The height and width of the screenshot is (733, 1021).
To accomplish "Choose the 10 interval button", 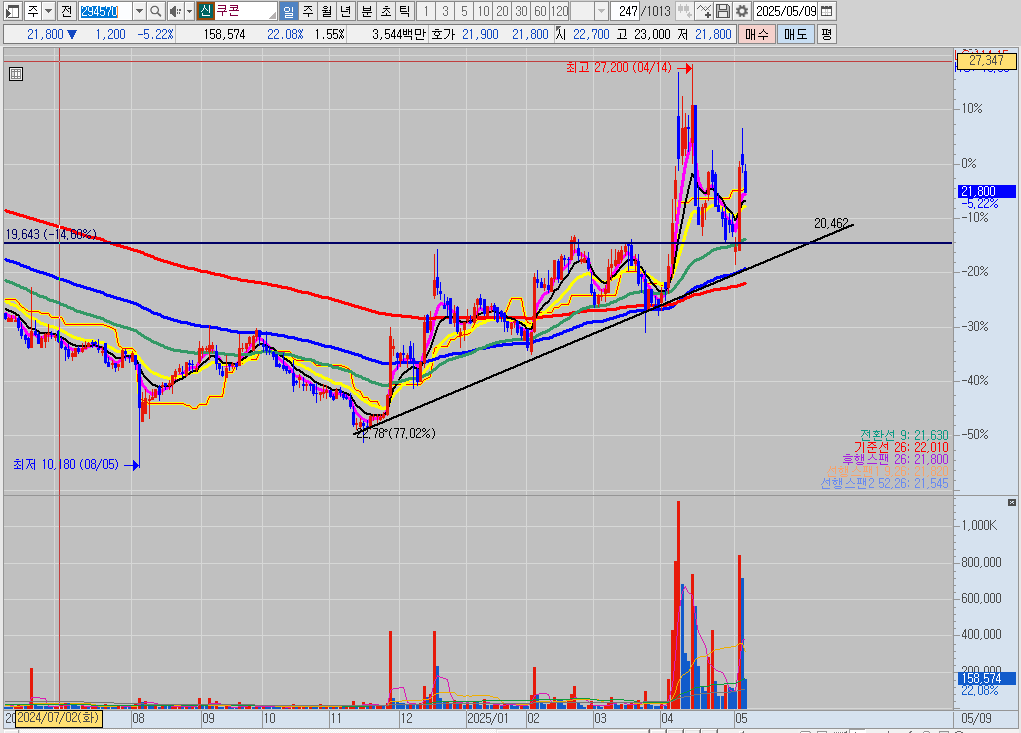I will pyautogui.click(x=483, y=11).
